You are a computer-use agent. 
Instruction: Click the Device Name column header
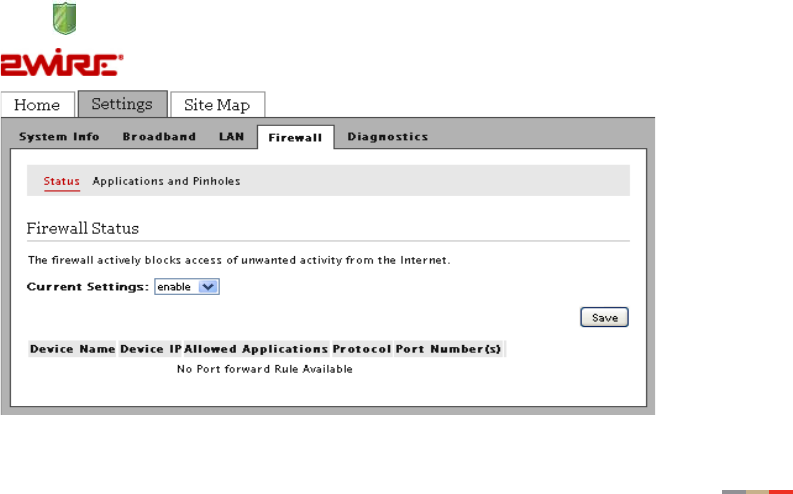click(x=72, y=349)
